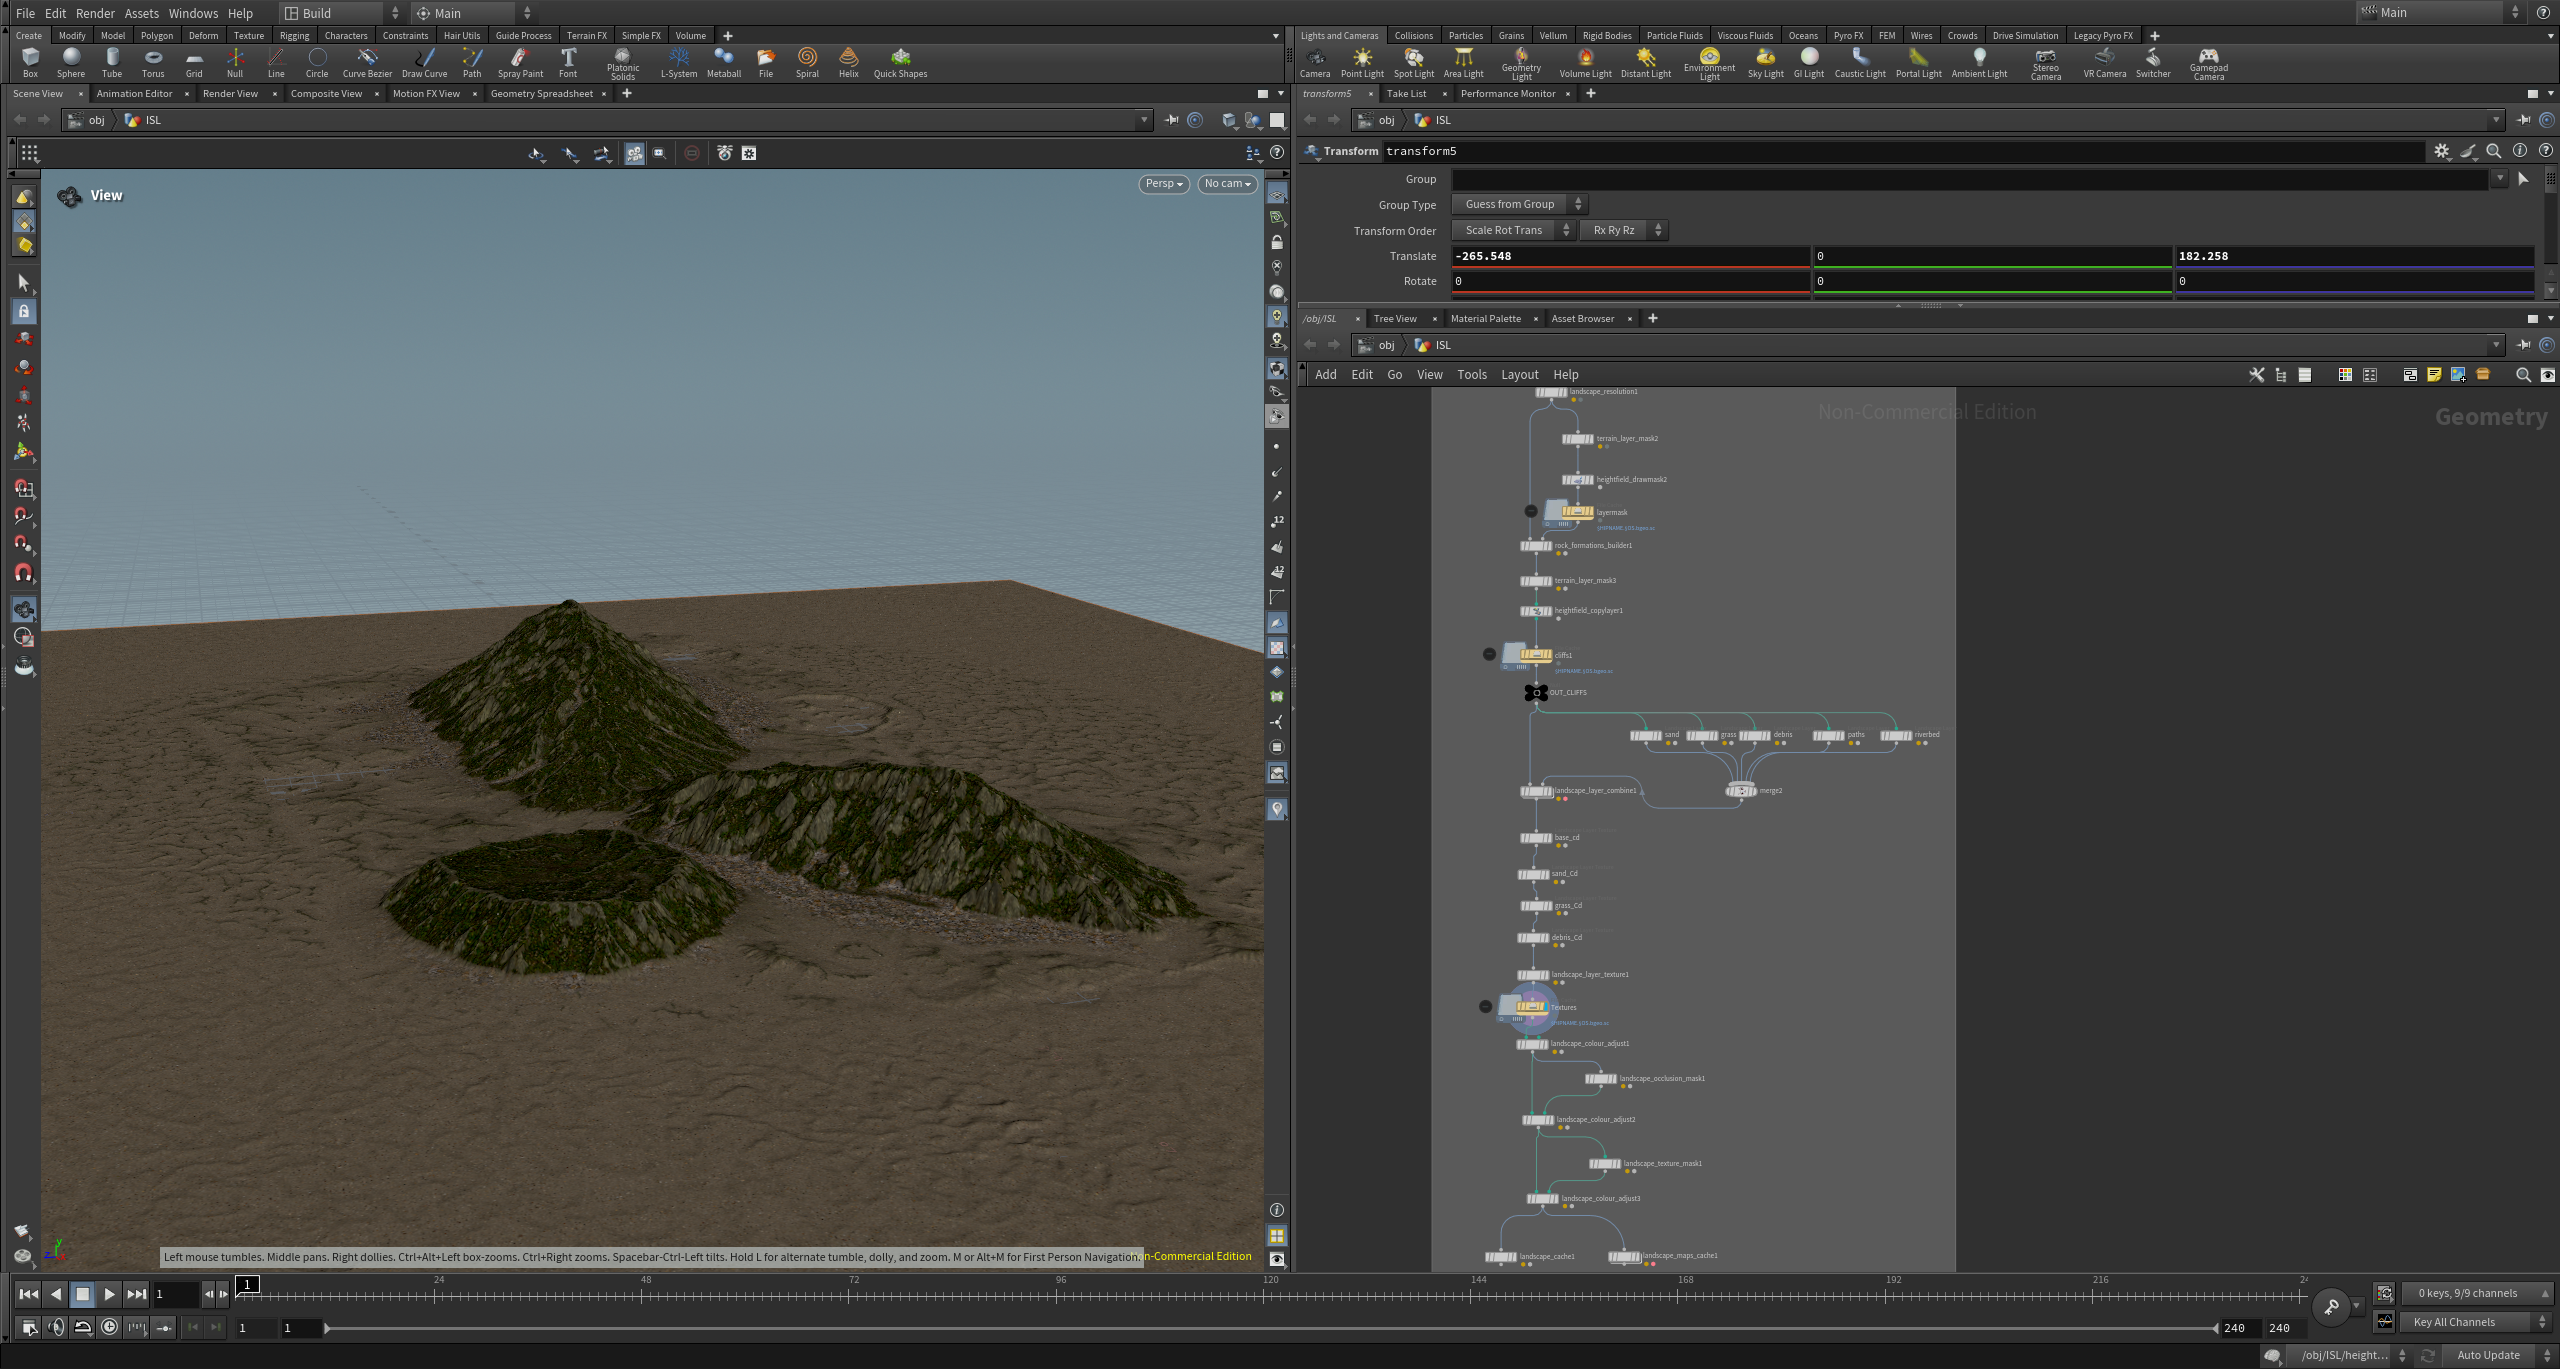Image resolution: width=2560 pixels, height=1369 pixels.
Task: Click the L-System shelf tool
Action: [679, 63]
